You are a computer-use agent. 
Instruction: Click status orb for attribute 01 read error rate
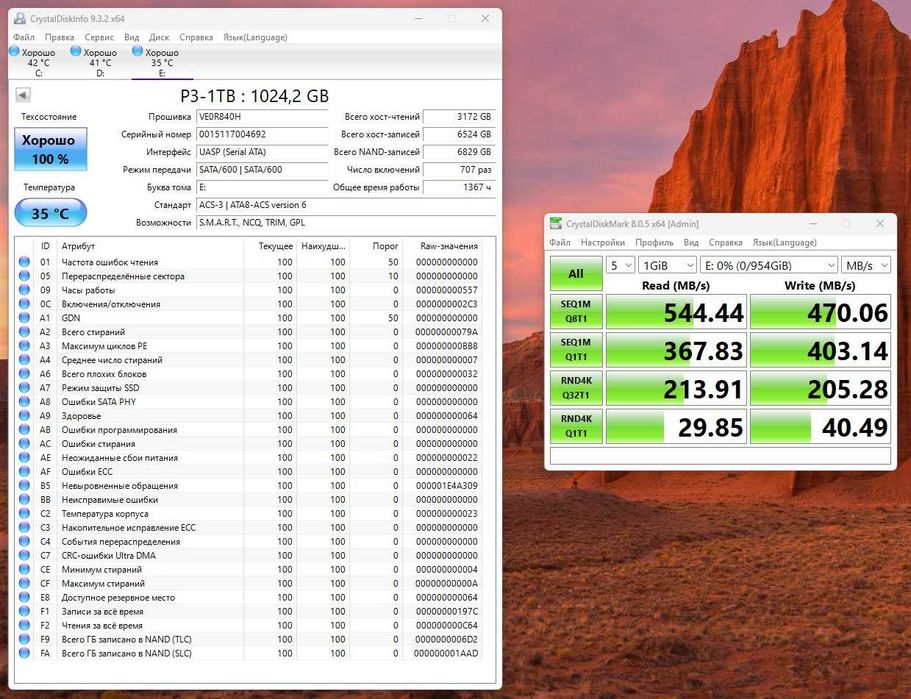[24, 262]
